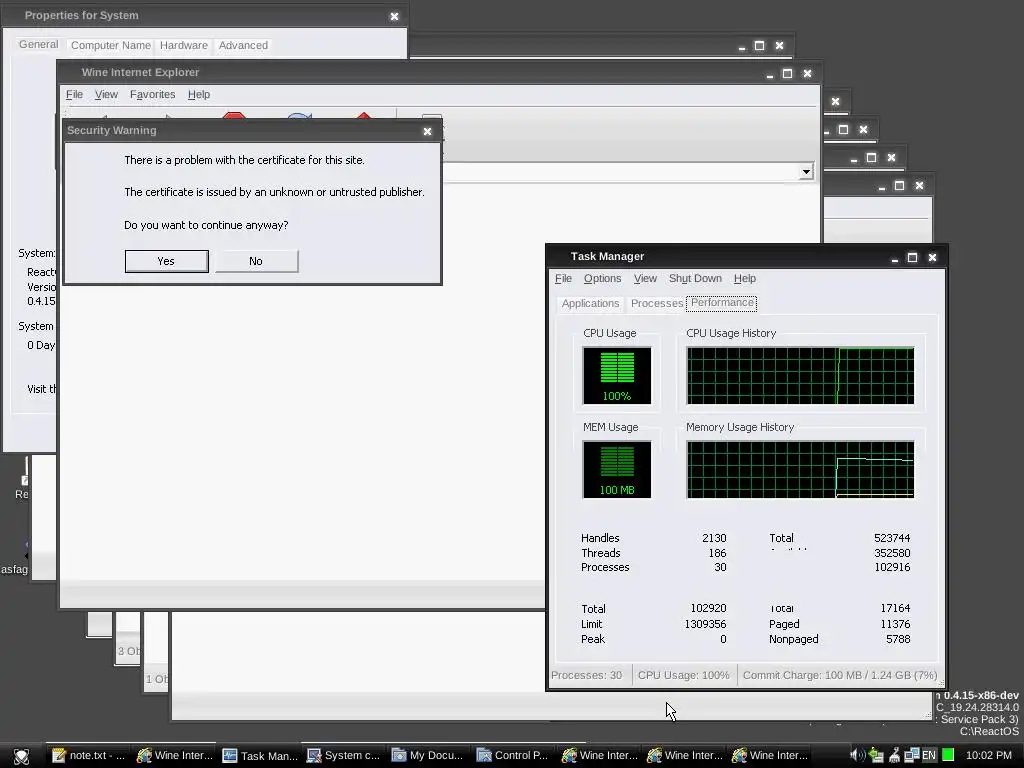Click the Handles value 2130

click(x=714, y=538)
